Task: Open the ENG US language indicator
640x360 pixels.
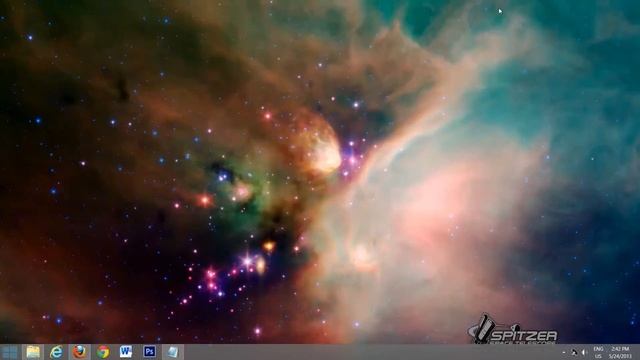Action: point(598,352)
